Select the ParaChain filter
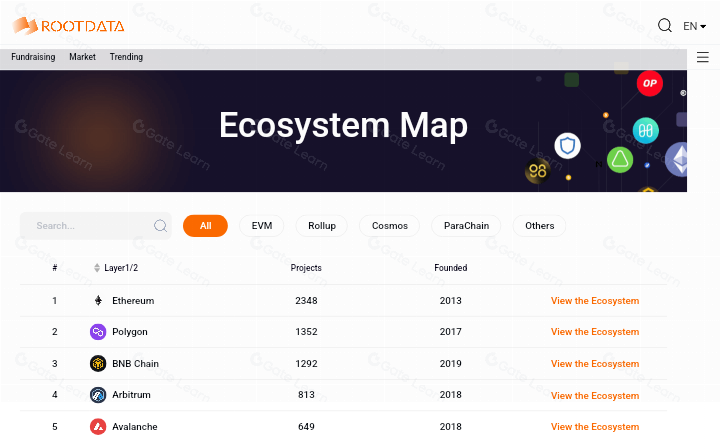 pyautogui.click(x=466, y=225)
